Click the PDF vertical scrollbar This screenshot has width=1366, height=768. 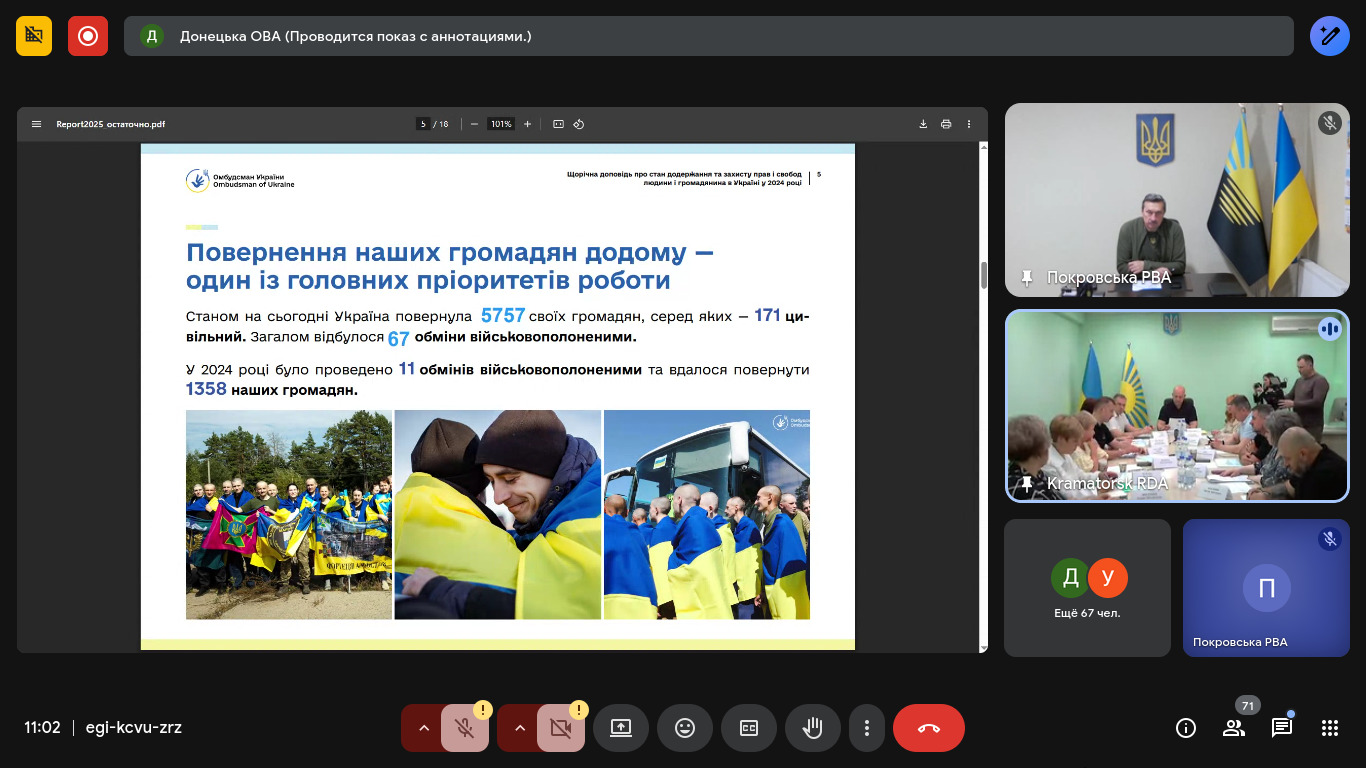(x=984, y=275)
